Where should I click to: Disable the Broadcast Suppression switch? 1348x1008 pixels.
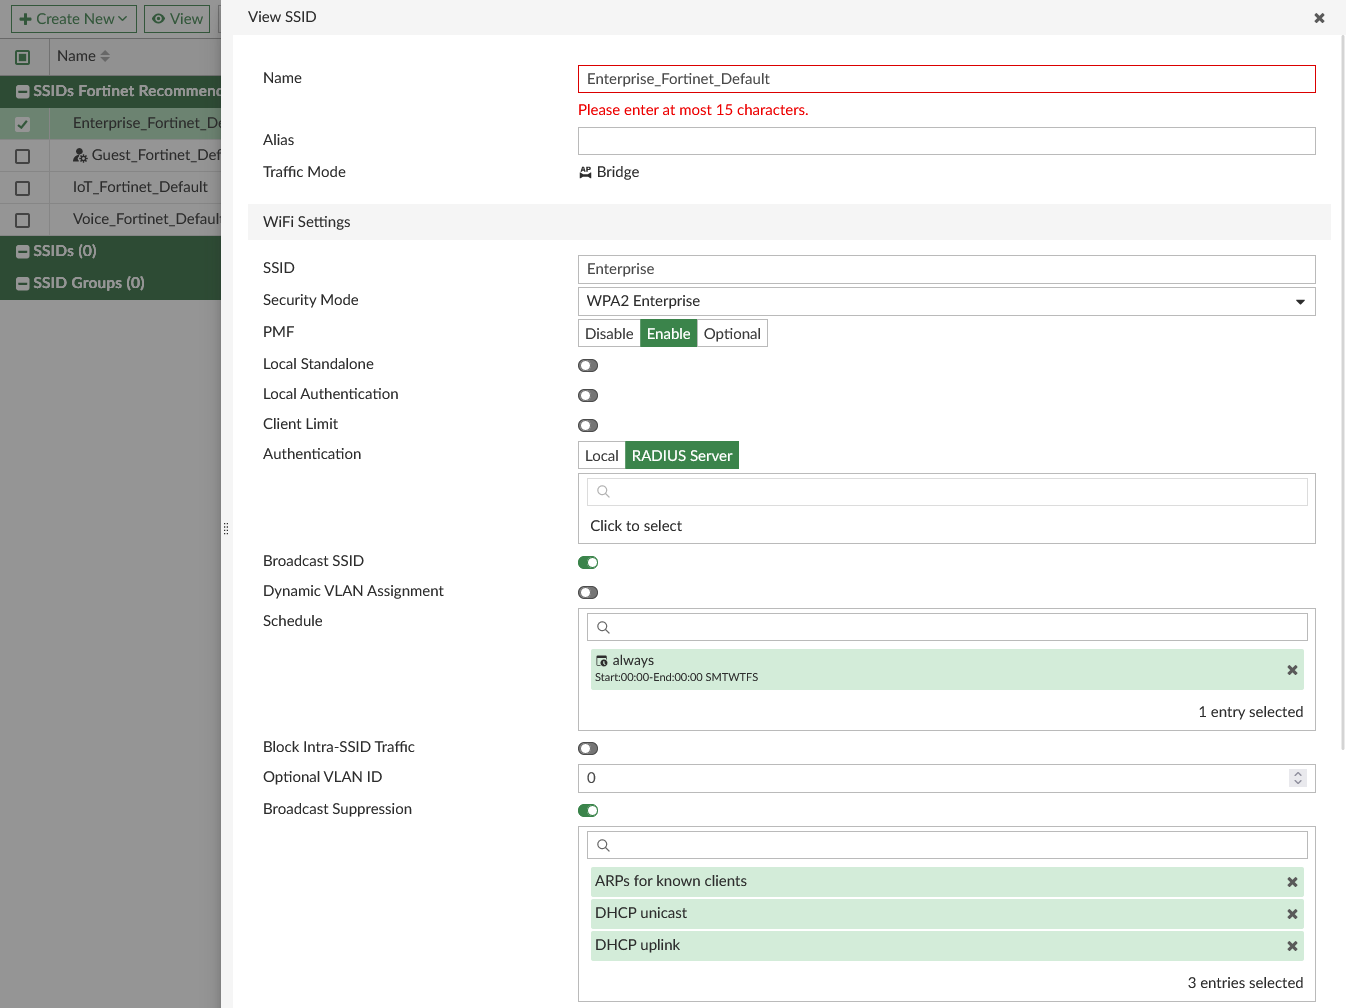point(588,811)
